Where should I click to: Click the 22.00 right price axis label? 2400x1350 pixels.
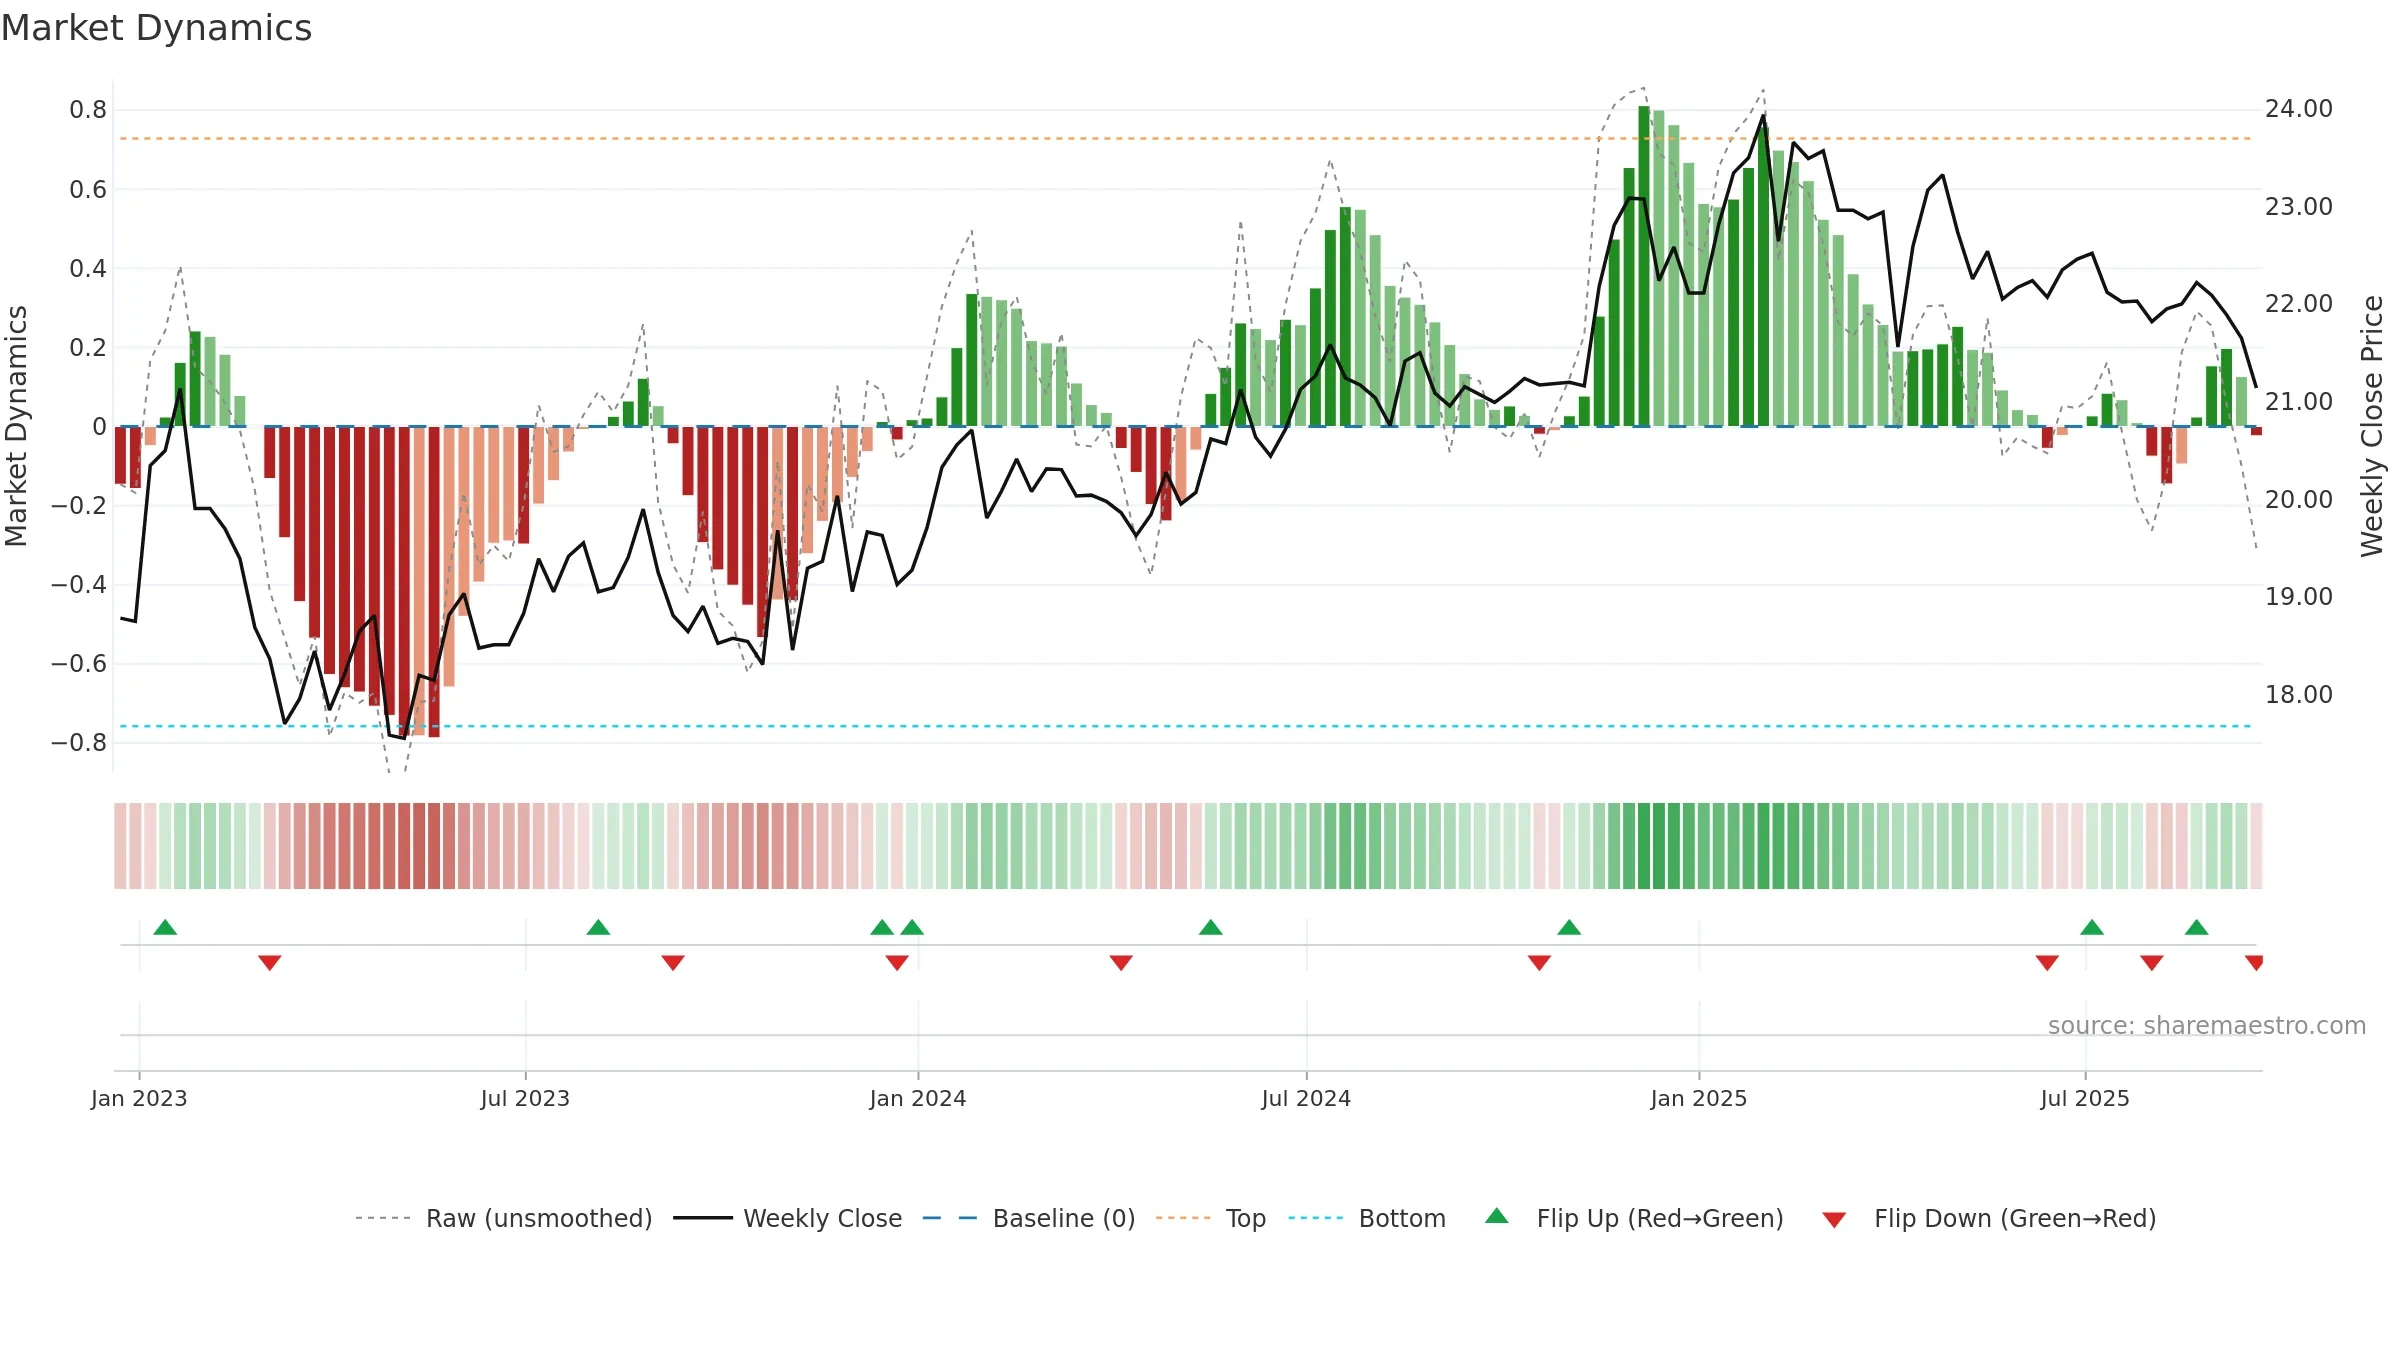pos(2299,304)
